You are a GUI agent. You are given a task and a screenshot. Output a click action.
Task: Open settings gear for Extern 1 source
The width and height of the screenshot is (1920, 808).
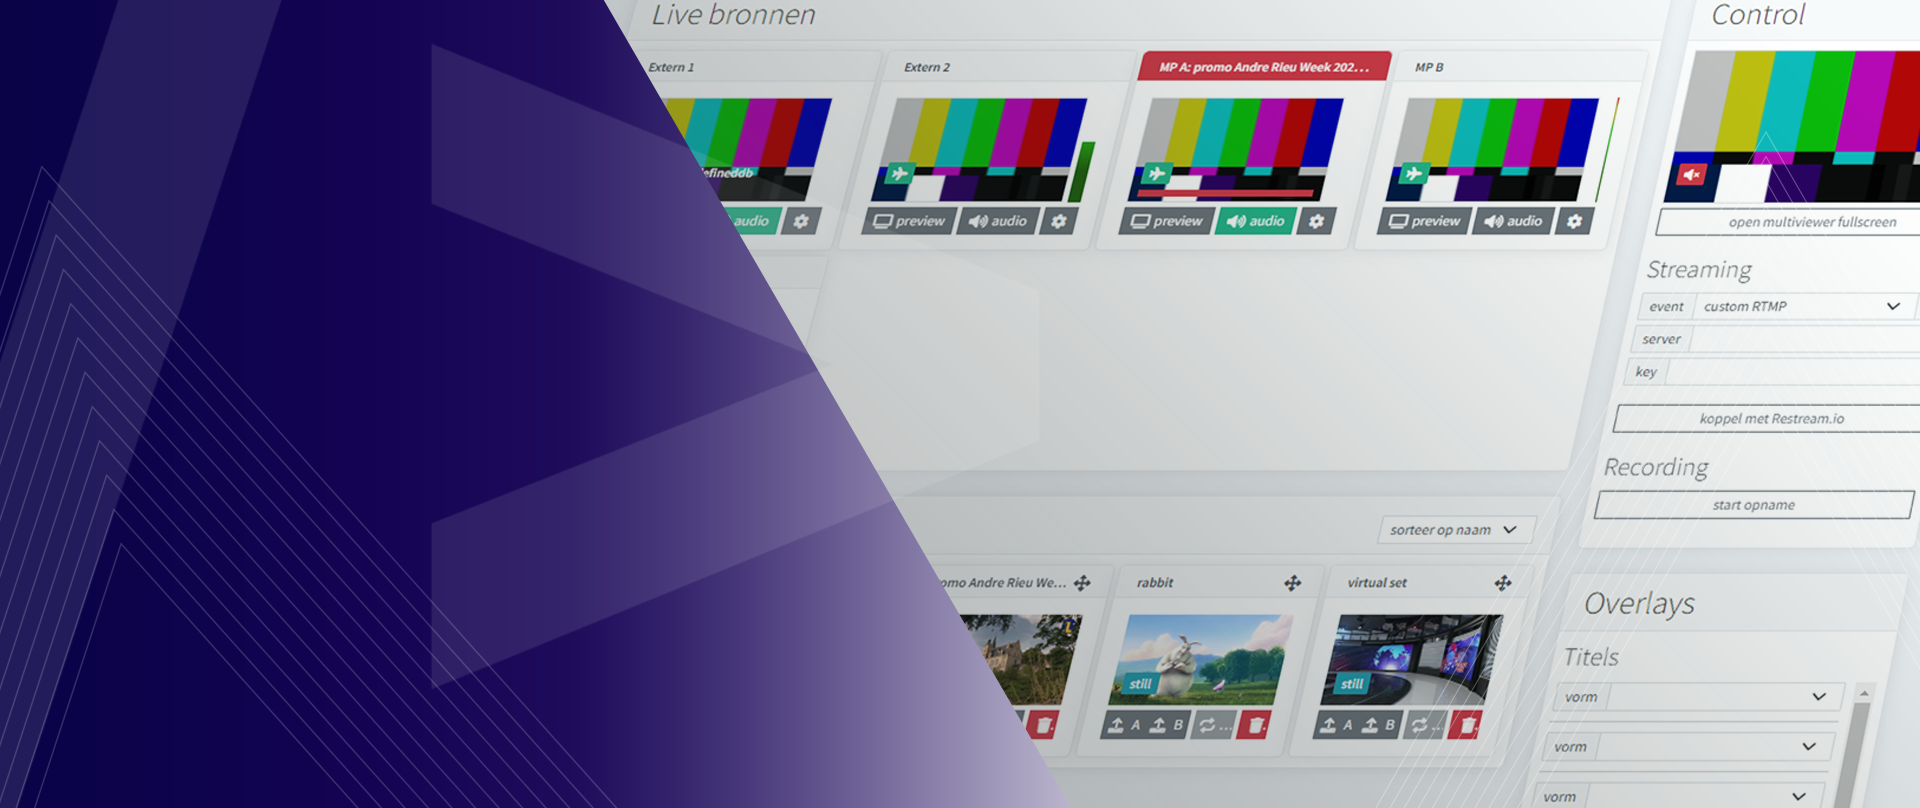801,221
